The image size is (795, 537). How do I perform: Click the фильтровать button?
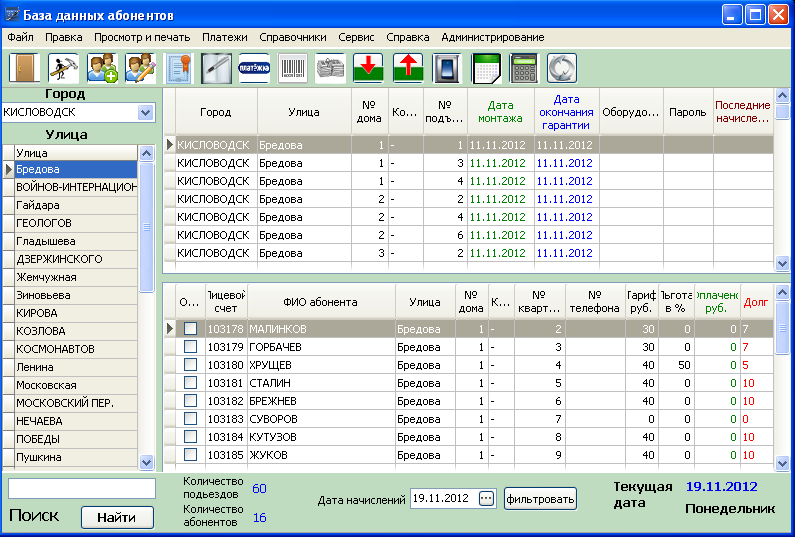540,499
